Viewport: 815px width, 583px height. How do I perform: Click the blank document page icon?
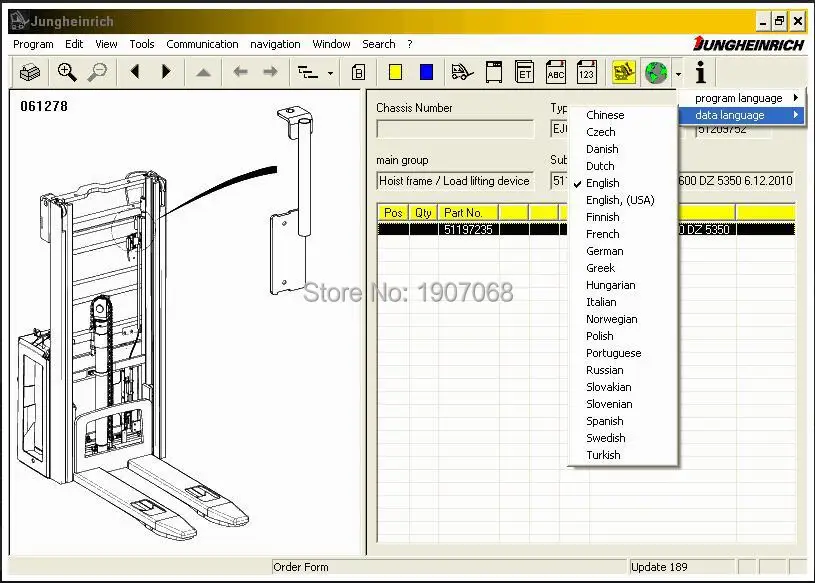tap(494, 72)
